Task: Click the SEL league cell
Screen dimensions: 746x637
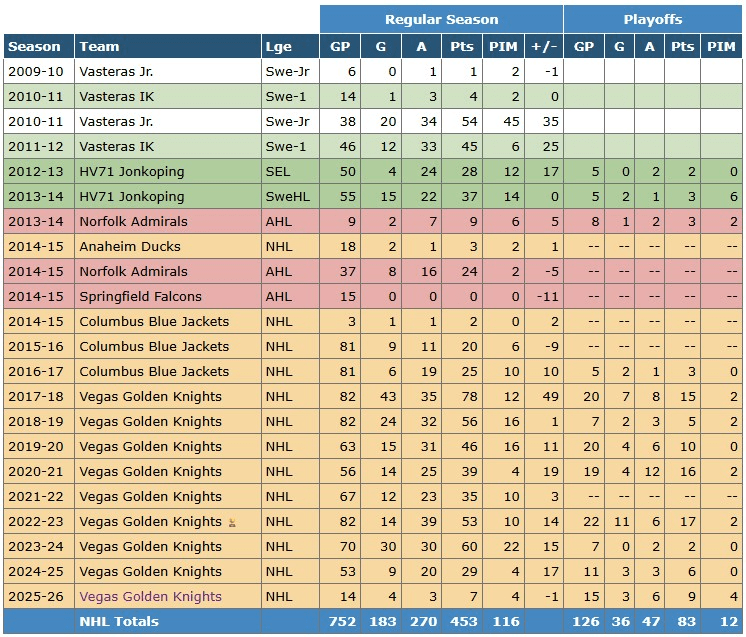Action: 290,172
